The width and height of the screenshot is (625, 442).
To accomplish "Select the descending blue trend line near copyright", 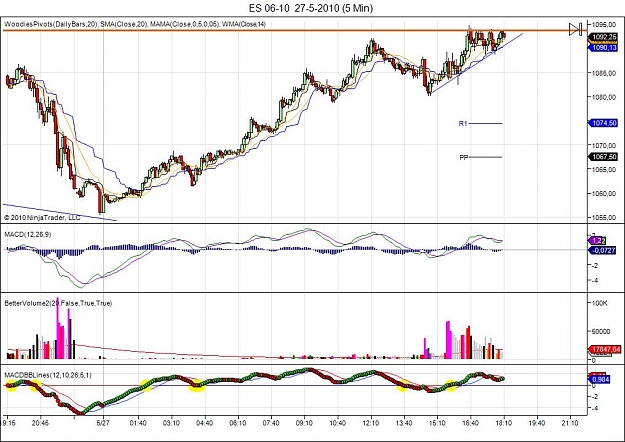I will tap(60, 212).
